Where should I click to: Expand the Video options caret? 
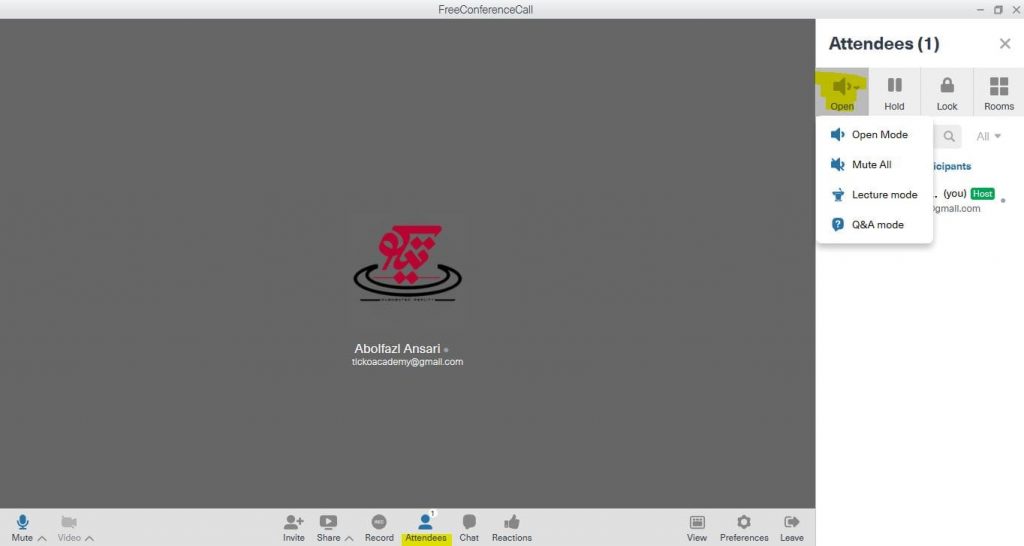[89, 538]
